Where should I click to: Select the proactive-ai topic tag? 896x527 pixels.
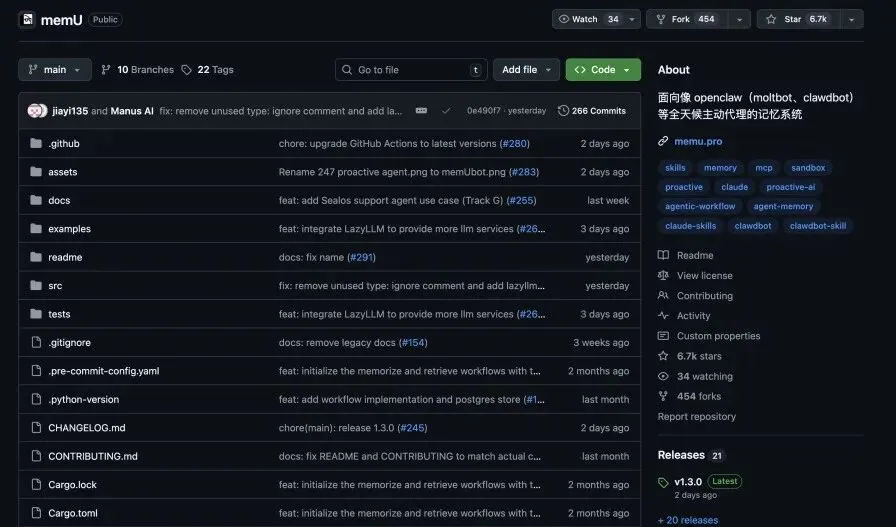[x=790, y=187]
